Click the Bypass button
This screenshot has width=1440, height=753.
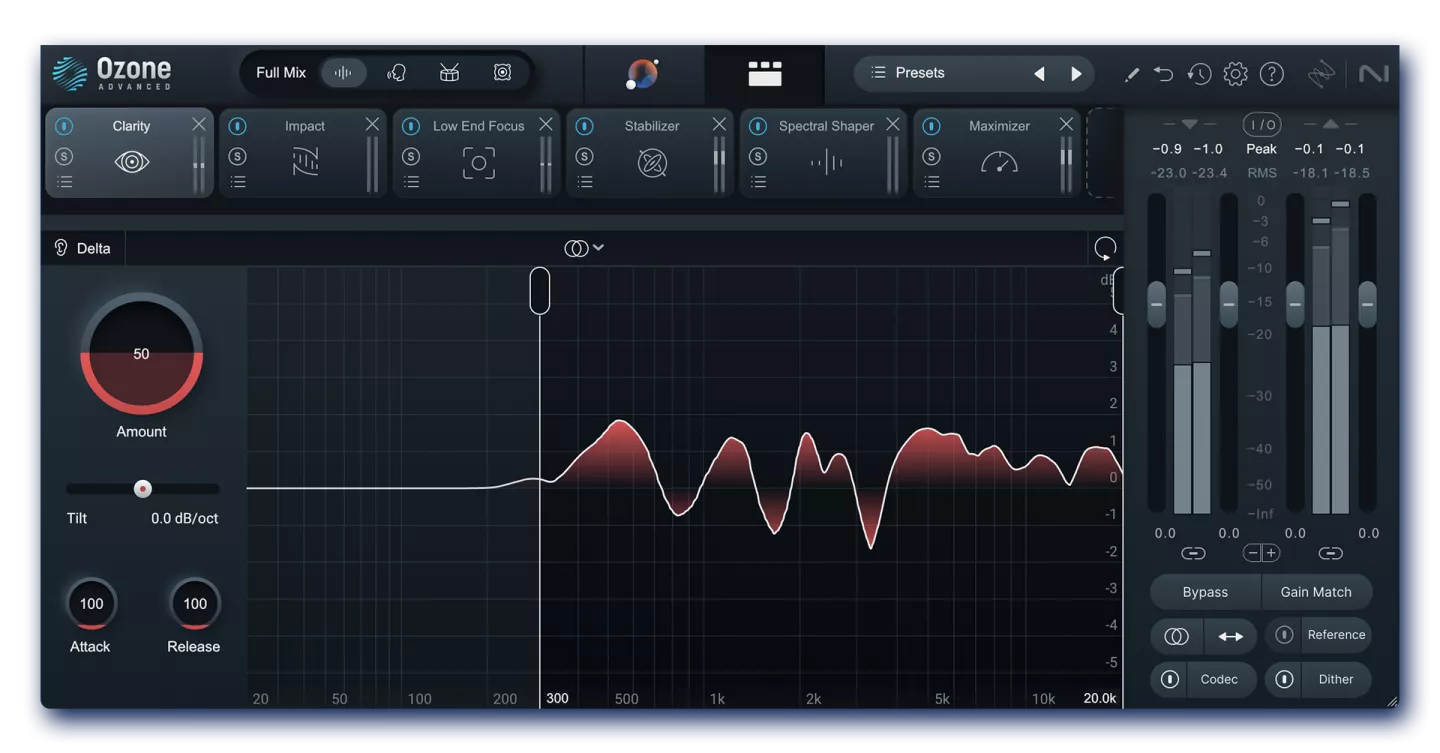[x=1205, y=592]
